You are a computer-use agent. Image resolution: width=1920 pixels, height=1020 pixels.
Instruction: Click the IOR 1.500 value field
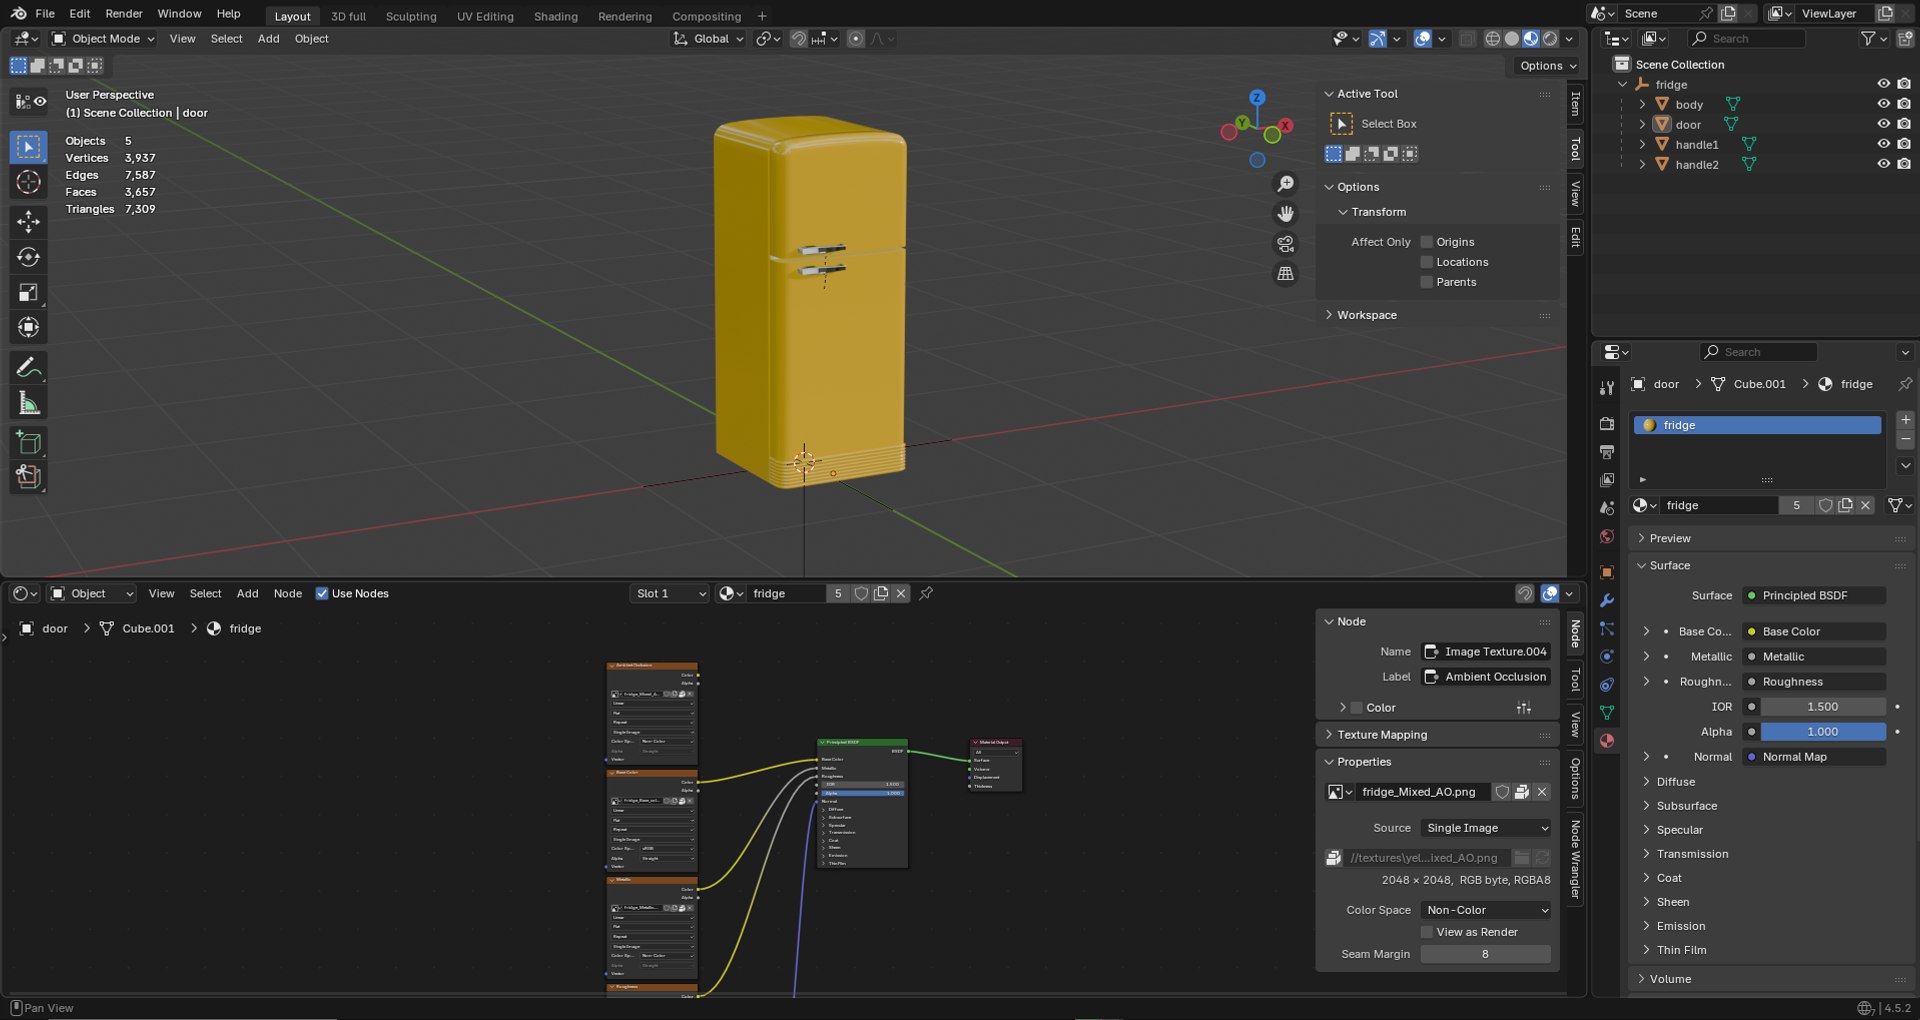(1823, 707)
